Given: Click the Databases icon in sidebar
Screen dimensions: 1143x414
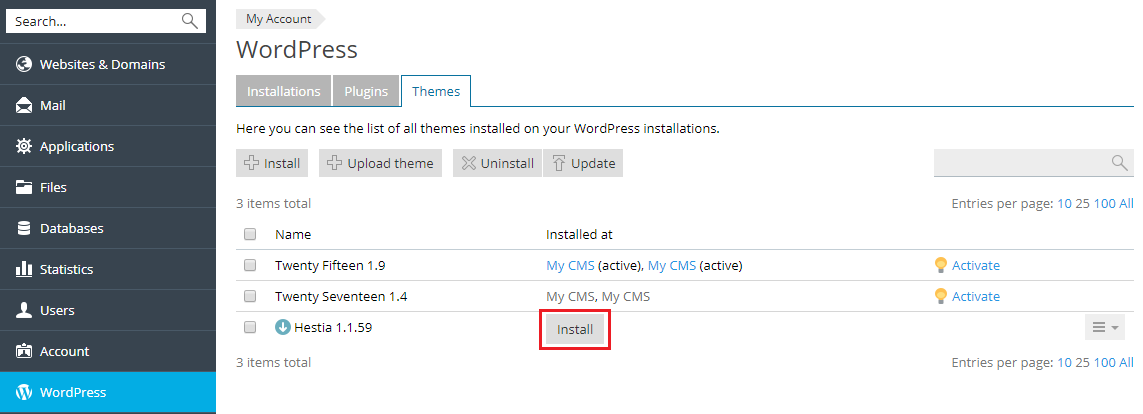Looking at the screenshot, I should [24, 228].
